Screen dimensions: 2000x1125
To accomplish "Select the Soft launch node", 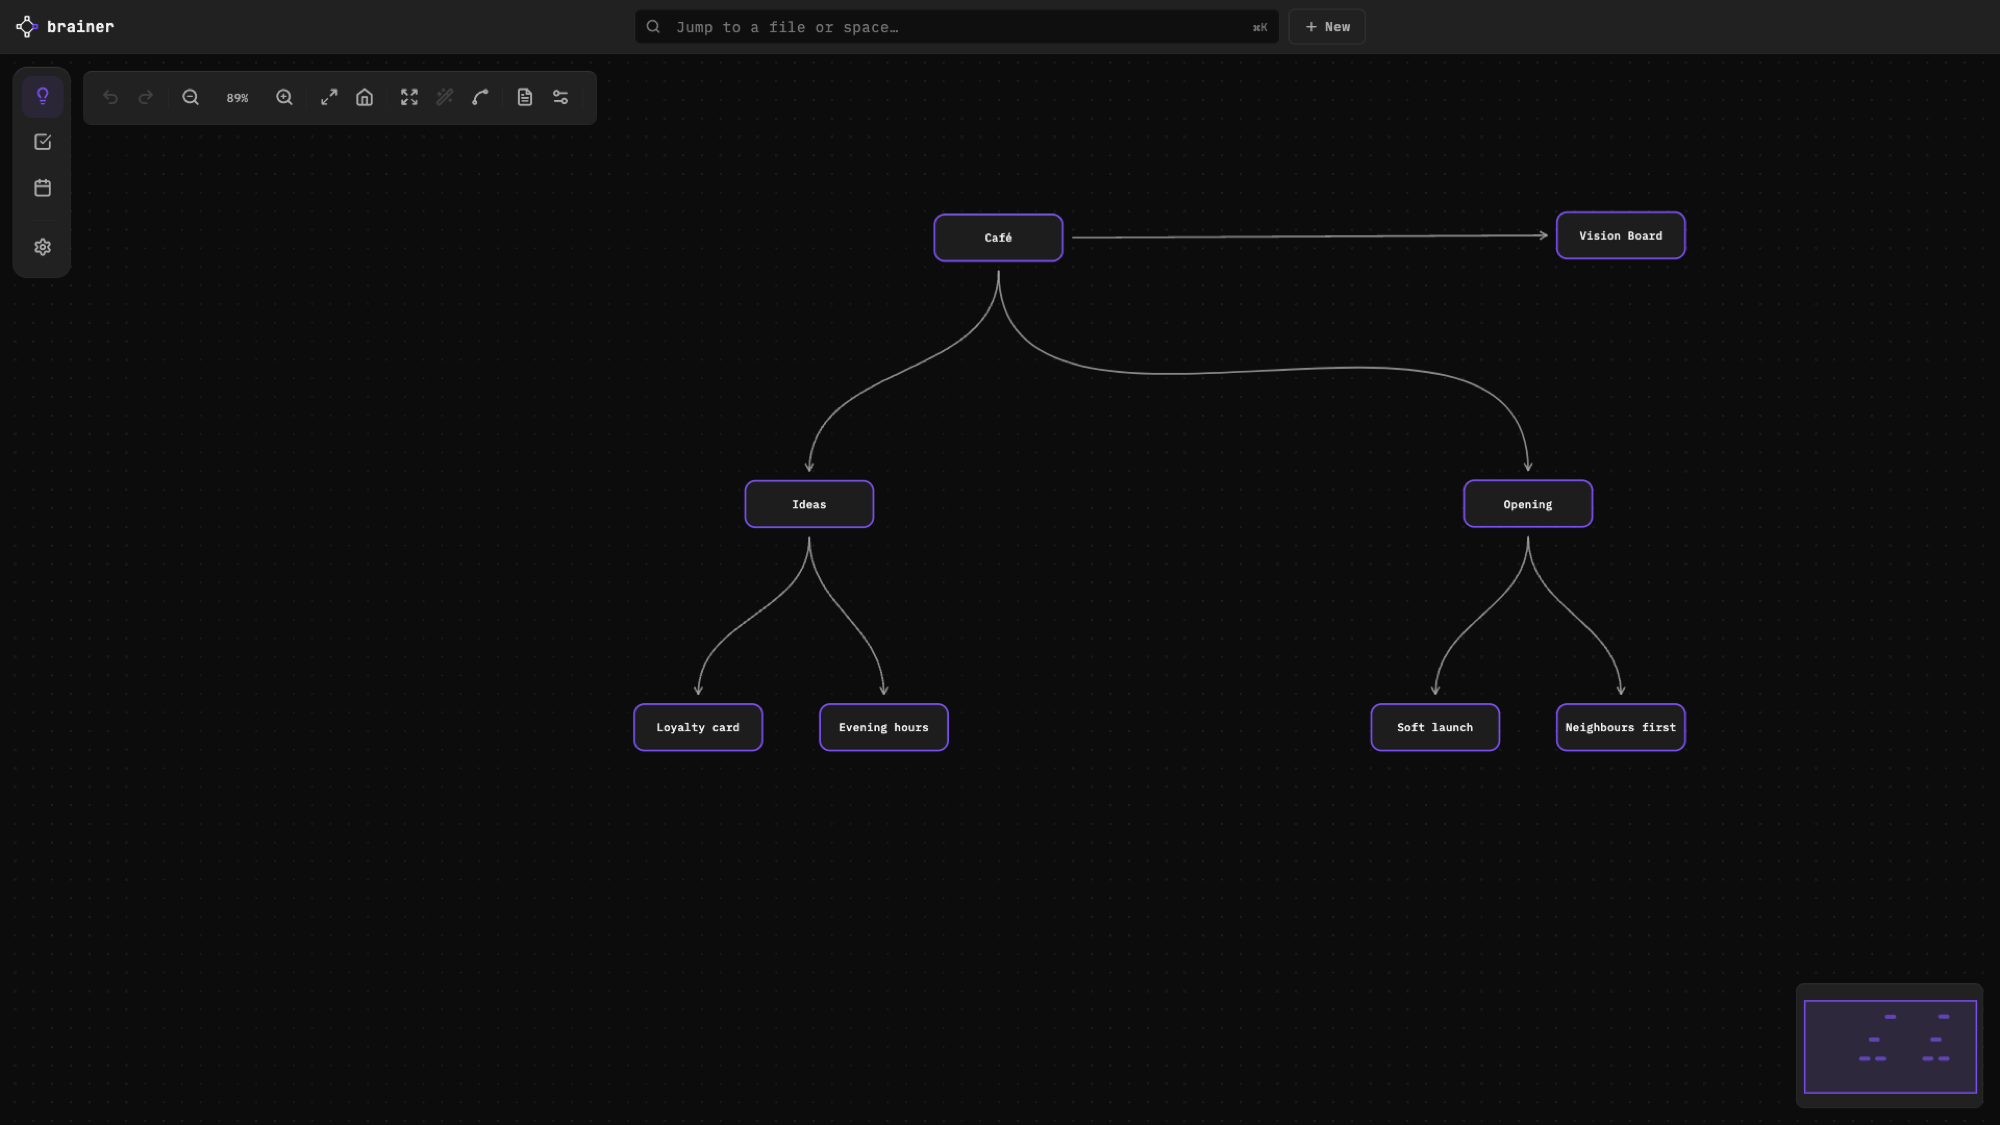I will [1435, 727].
